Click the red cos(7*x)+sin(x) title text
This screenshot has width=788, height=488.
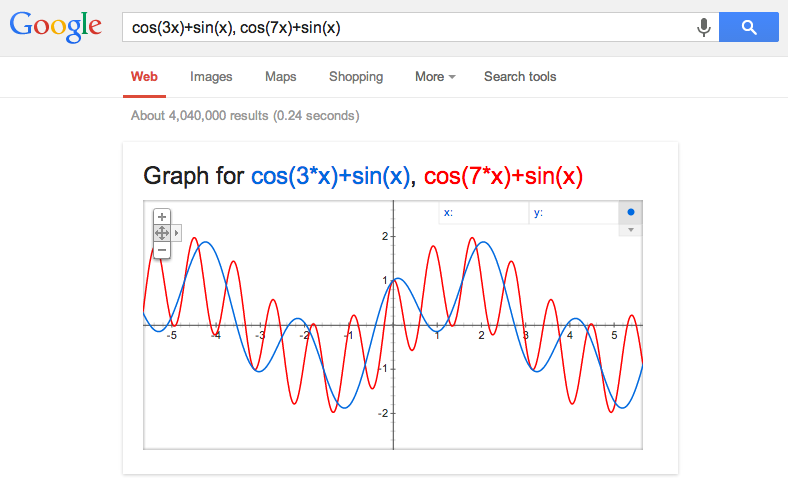point(503,177)
